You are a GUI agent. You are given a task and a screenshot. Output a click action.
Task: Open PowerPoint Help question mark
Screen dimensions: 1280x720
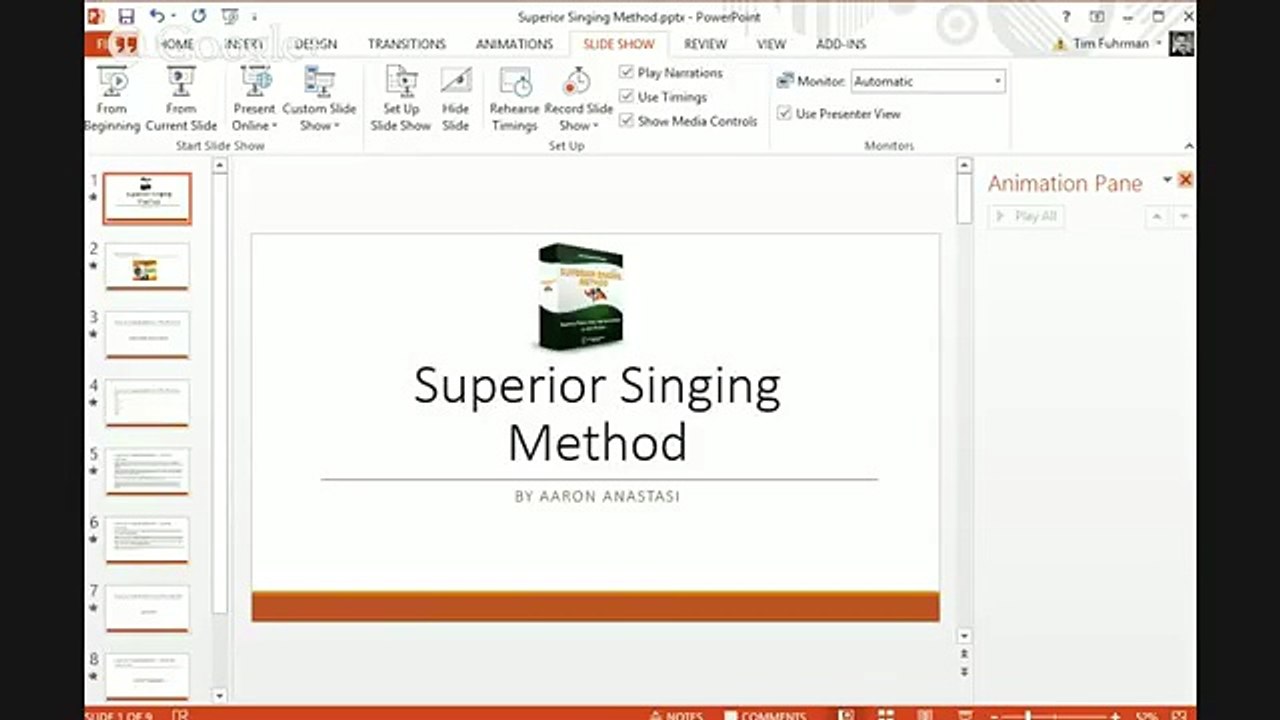pyautogui.click(x=1067, y=17)
